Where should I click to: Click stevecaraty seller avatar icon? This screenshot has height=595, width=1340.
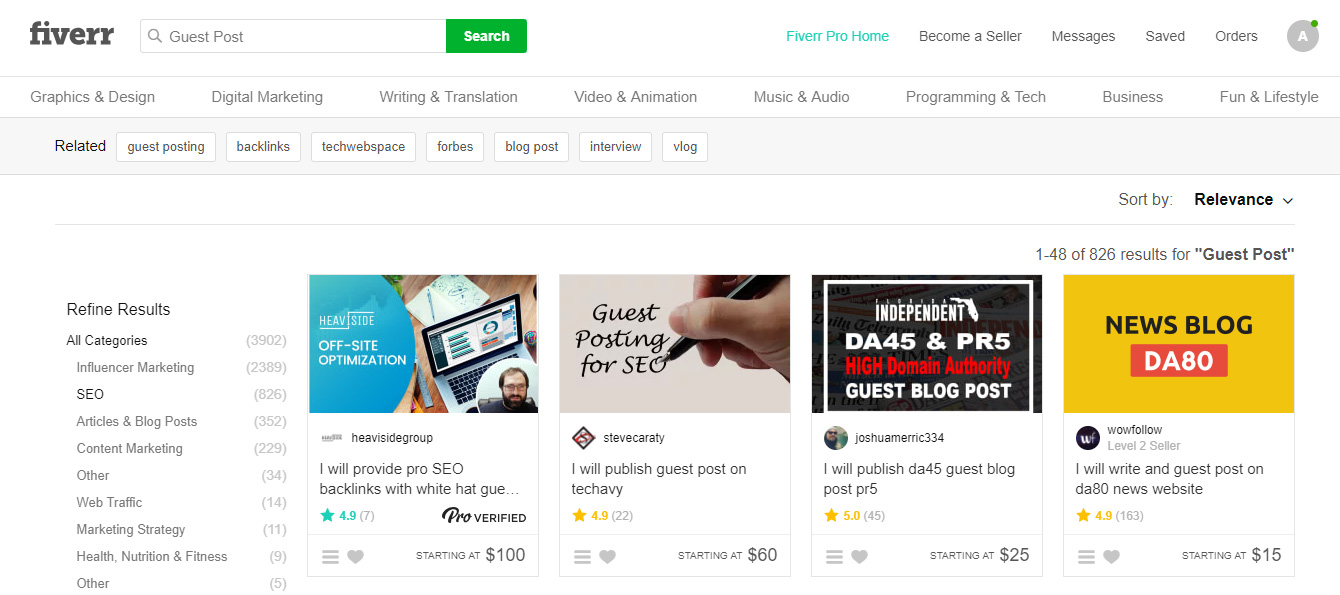584,438
